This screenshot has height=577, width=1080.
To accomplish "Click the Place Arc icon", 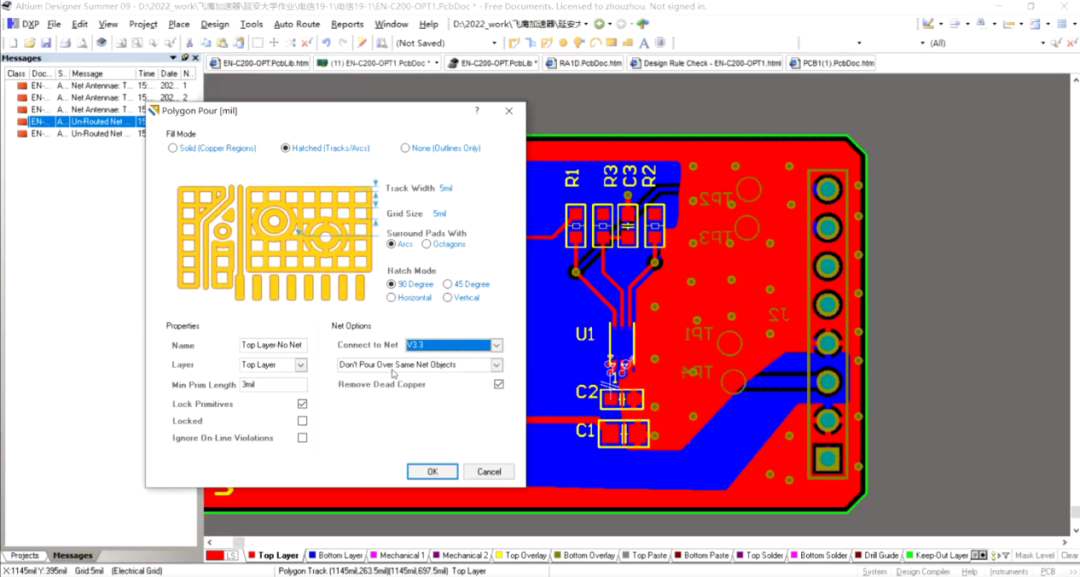I will (x=595, y=43).
